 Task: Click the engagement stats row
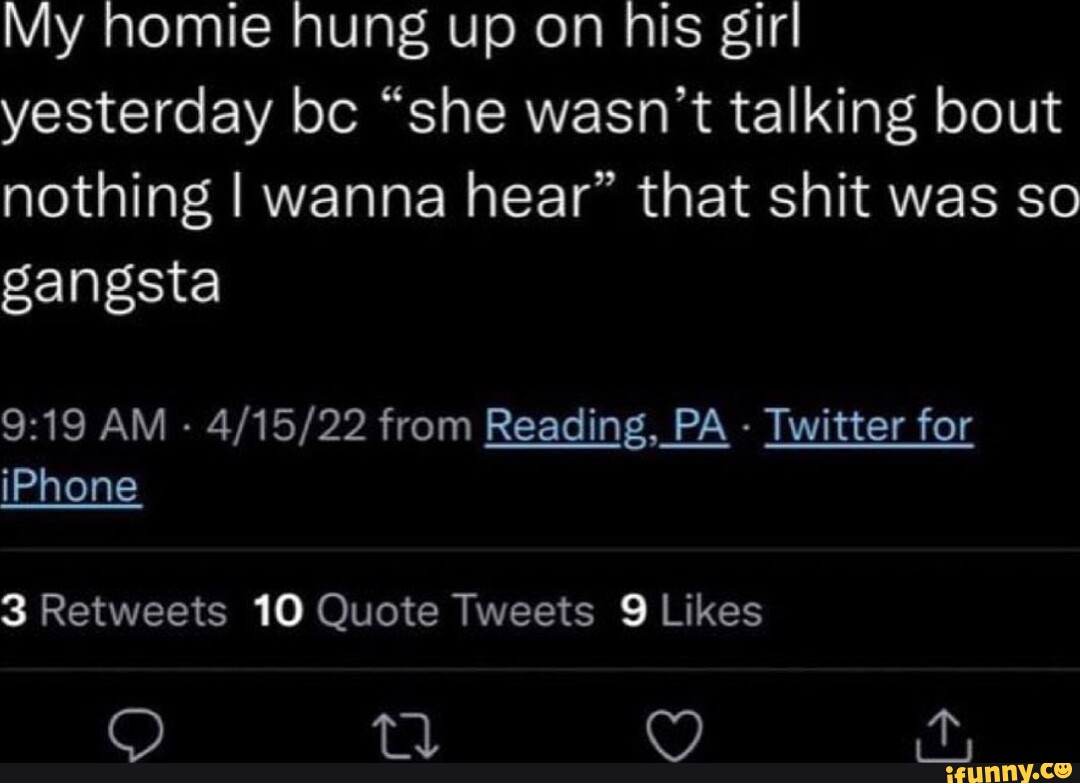pos(400,610)
